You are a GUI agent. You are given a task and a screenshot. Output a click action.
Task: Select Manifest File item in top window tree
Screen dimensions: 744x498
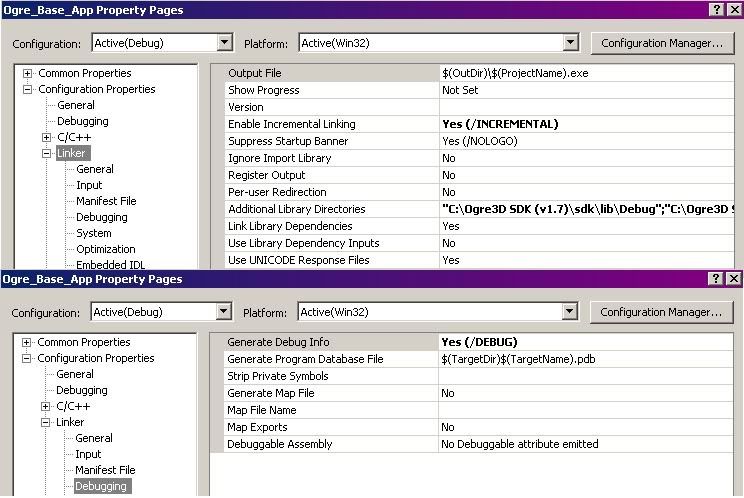pos(106,202)
